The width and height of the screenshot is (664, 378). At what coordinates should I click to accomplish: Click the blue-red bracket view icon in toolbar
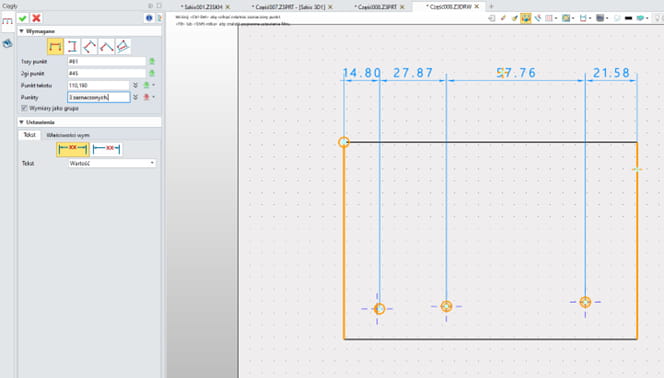[583, 18]
